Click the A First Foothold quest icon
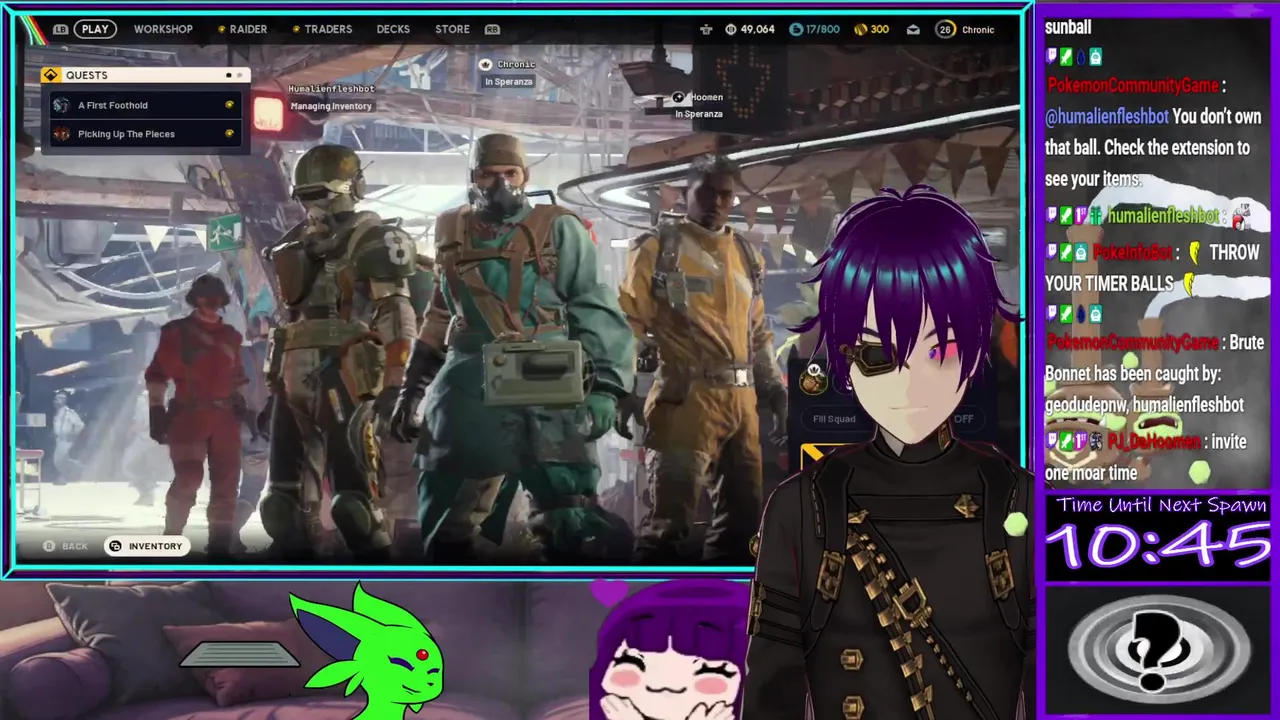 point(62,105)
